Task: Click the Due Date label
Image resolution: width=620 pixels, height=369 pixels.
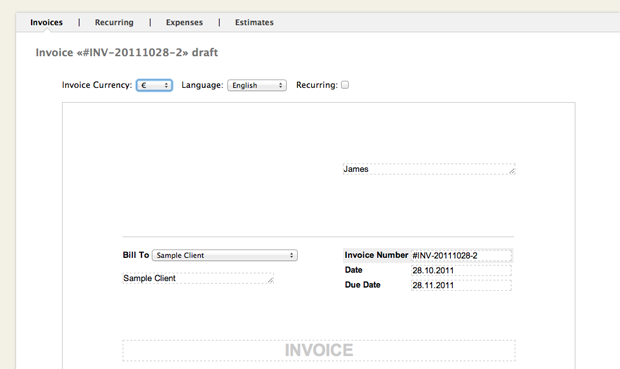Action: tap(362, 285)
